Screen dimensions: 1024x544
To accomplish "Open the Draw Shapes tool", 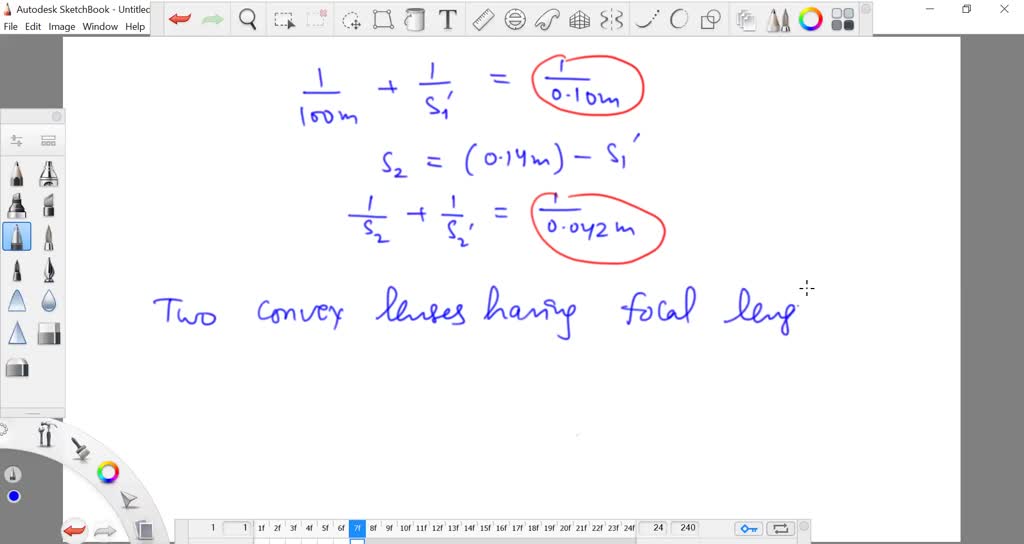I will pyautogui.click(x=710, y=20).
